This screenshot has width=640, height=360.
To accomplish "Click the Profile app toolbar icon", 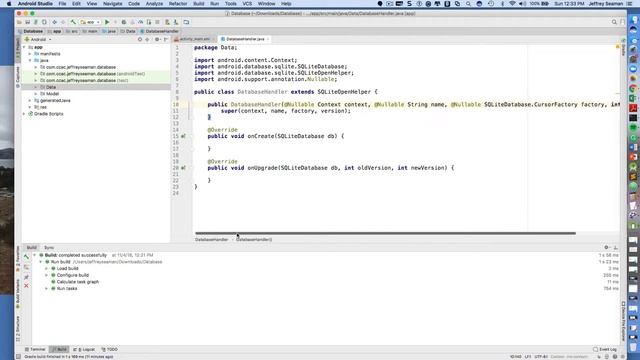I will pos(140,22).
